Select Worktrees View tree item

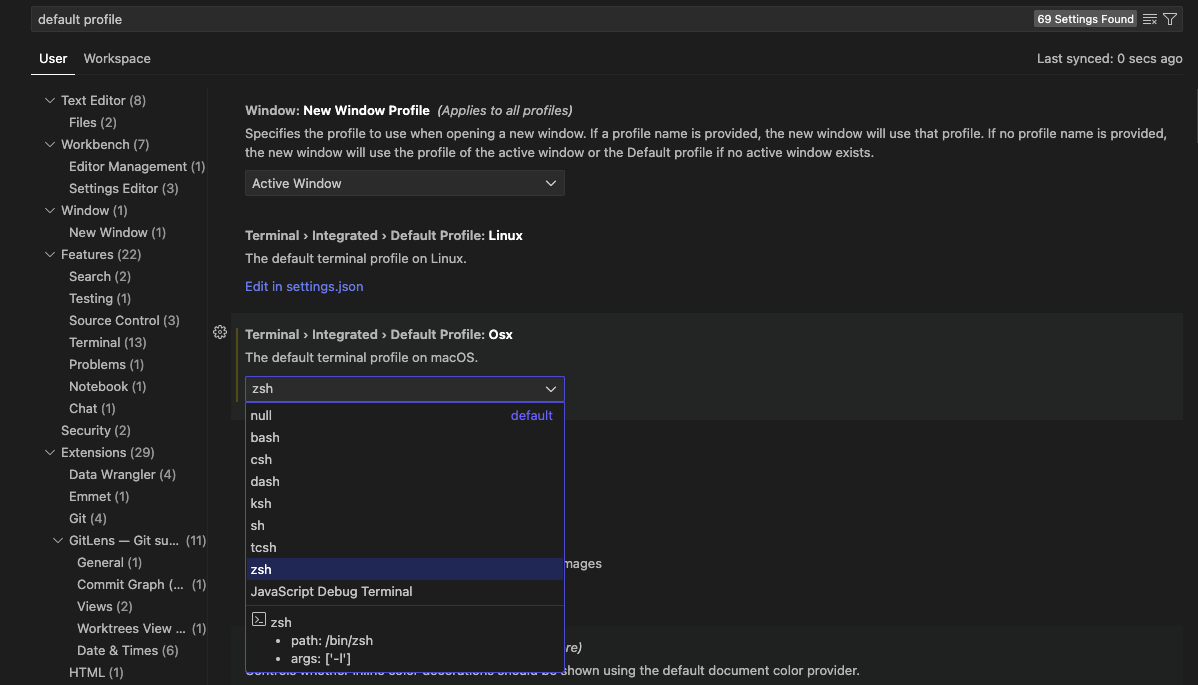point(141,628)
